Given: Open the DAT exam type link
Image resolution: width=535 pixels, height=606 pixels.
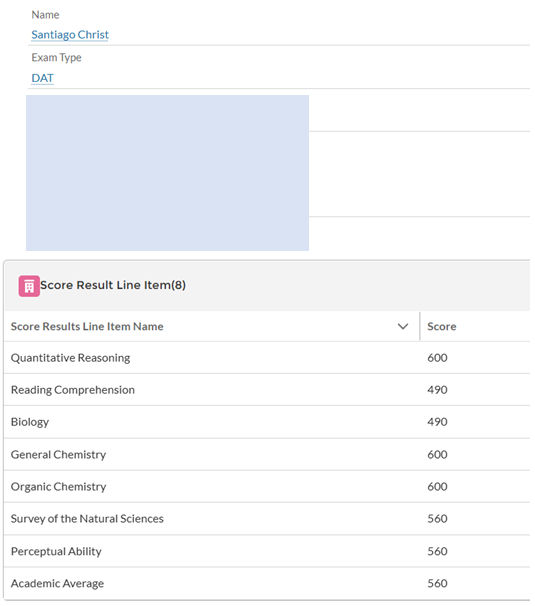Looking at the screenshot, I should [42, 78].
